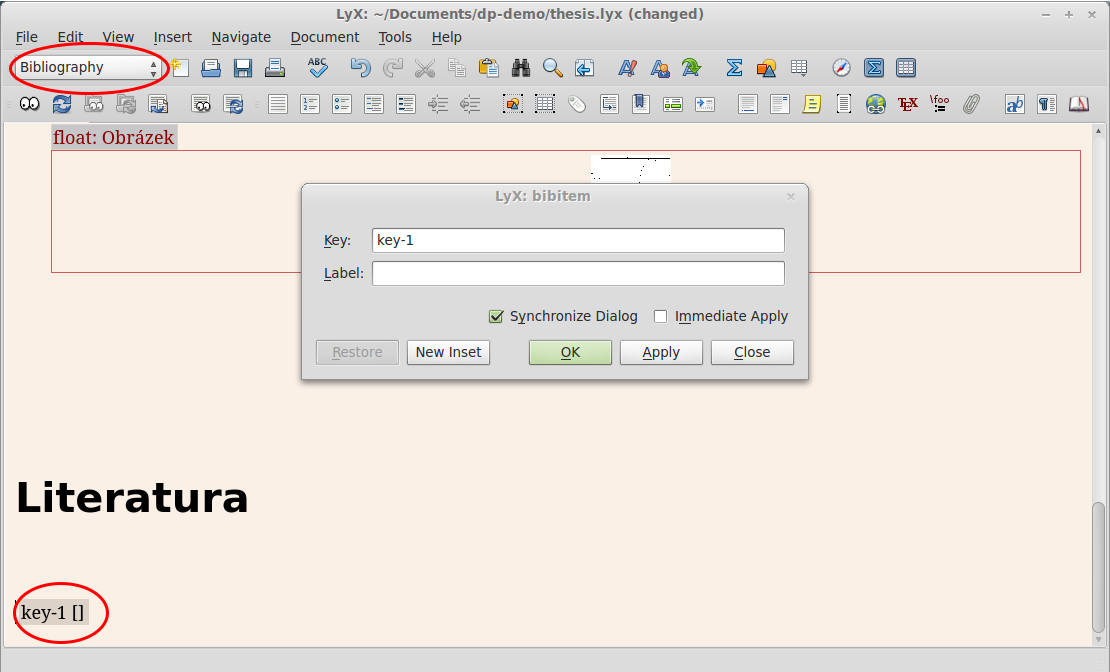
Task: Expand the insert table dropdown icon
Action: tap(906, 68)
